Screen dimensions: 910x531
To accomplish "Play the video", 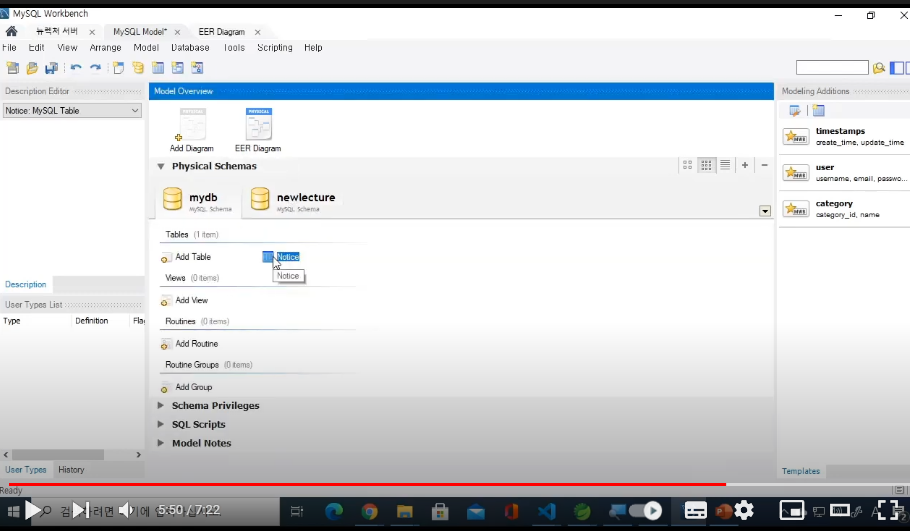I will pyautogui.click(x=32, y=511).
